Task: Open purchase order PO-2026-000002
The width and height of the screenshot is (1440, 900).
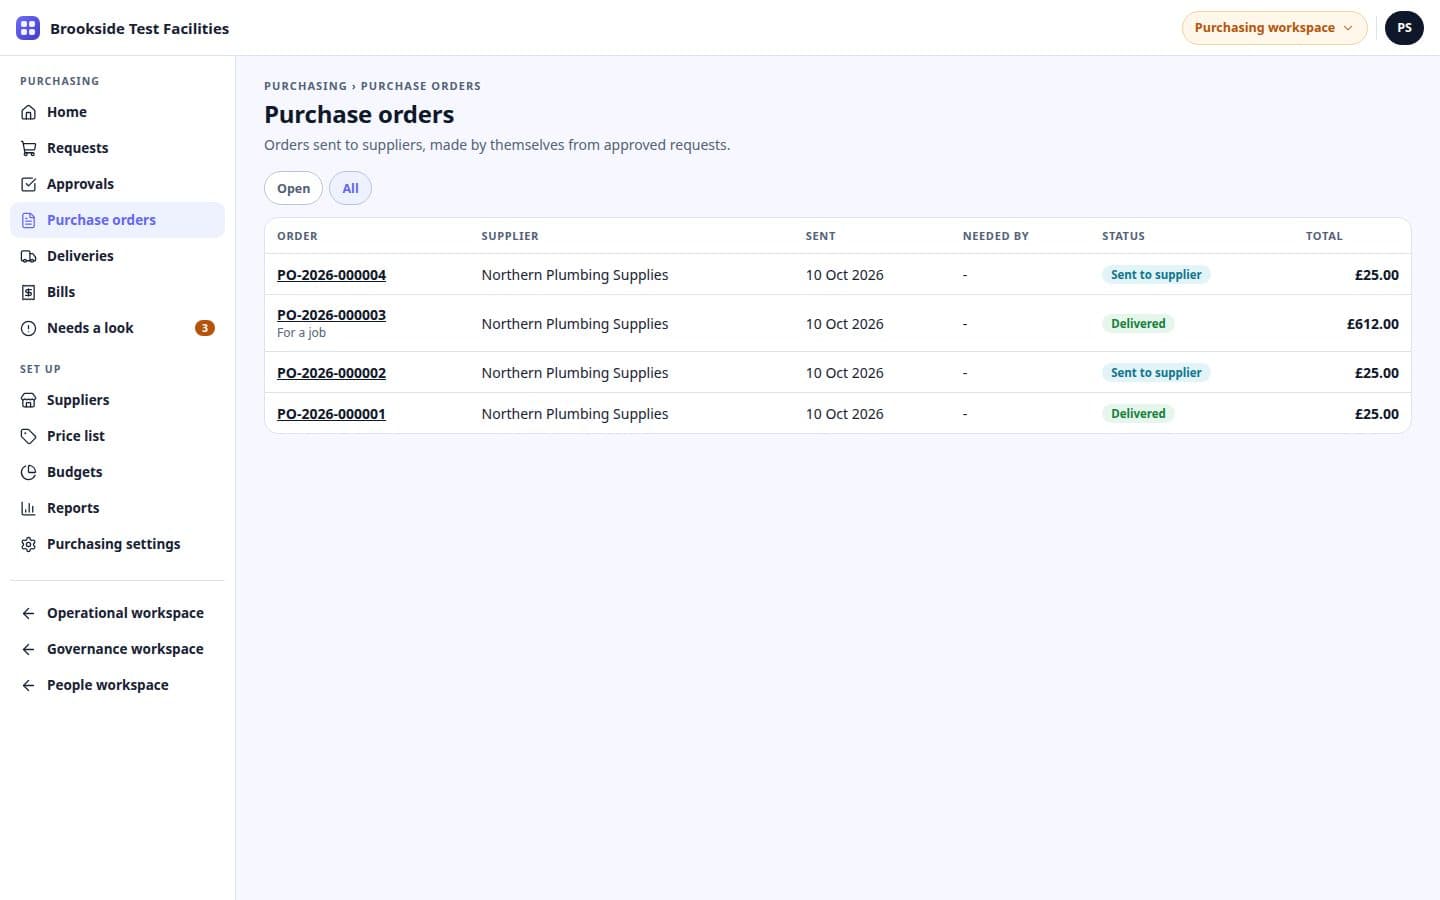Action: (x=331, y=373)
